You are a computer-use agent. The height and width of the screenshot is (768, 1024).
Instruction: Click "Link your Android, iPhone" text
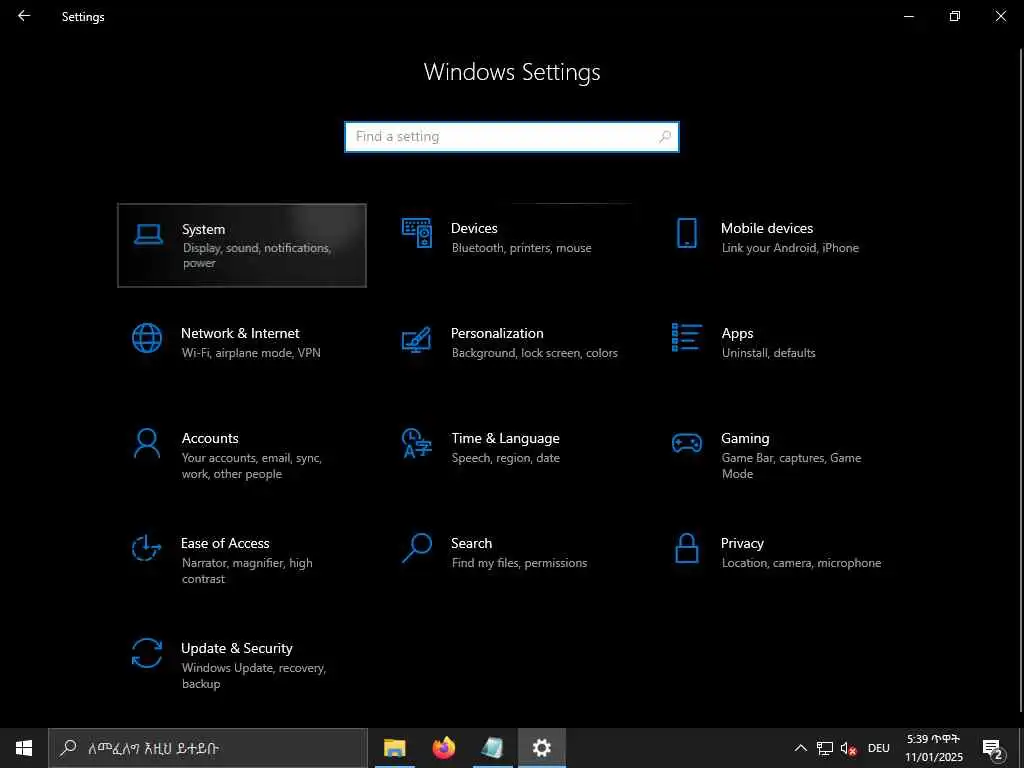pyautogui.click(x=790, y=248)
